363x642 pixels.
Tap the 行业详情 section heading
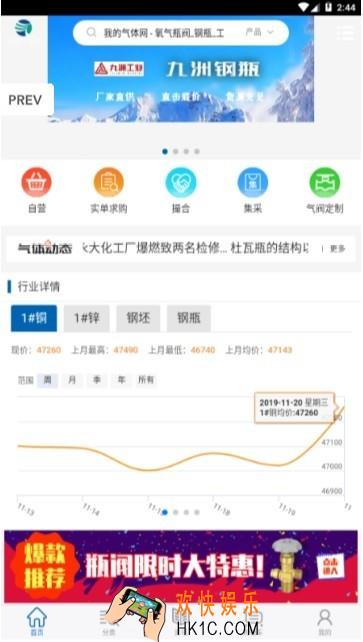38,287
